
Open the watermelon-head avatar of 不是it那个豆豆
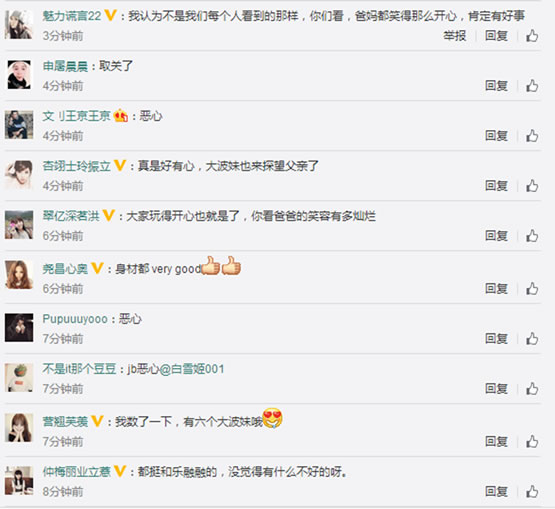(x=19, y=378)
